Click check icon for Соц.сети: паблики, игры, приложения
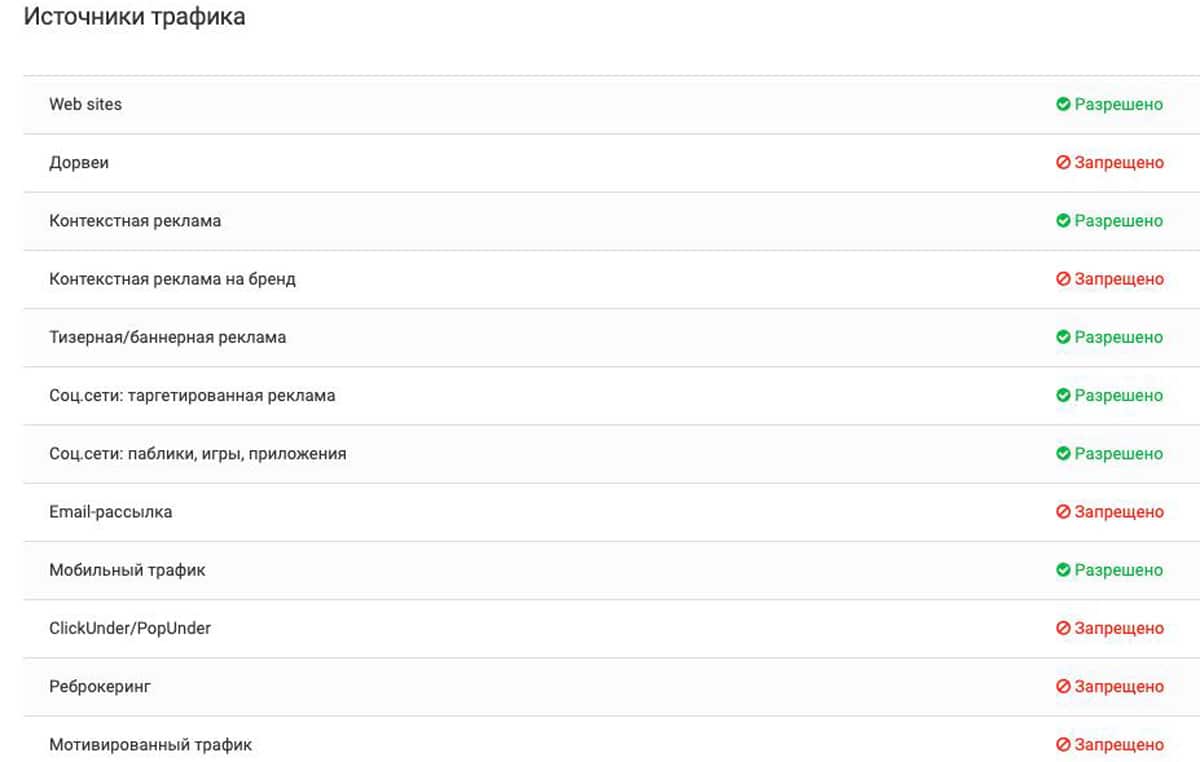 tap(1063, 454)
